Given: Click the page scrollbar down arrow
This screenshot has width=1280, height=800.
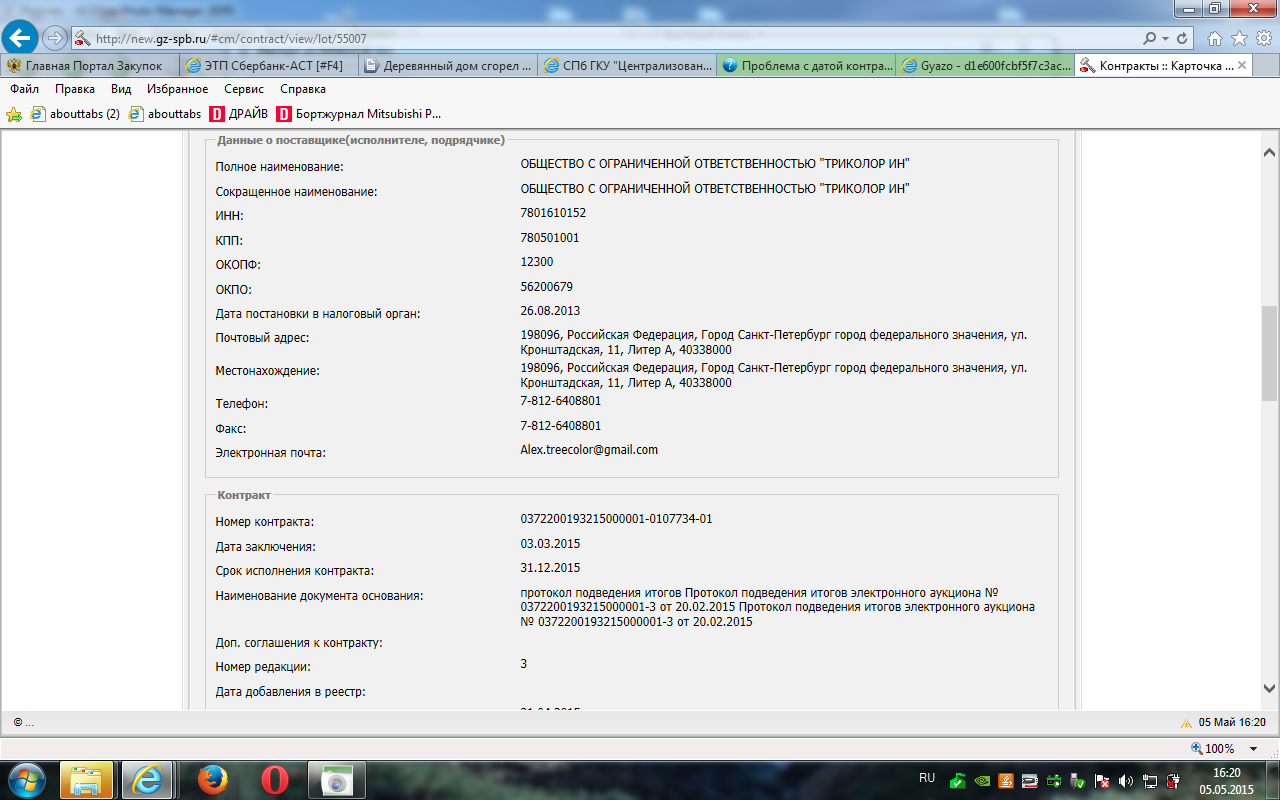Looking at the screenshot, I should (x=1269, y=688).
